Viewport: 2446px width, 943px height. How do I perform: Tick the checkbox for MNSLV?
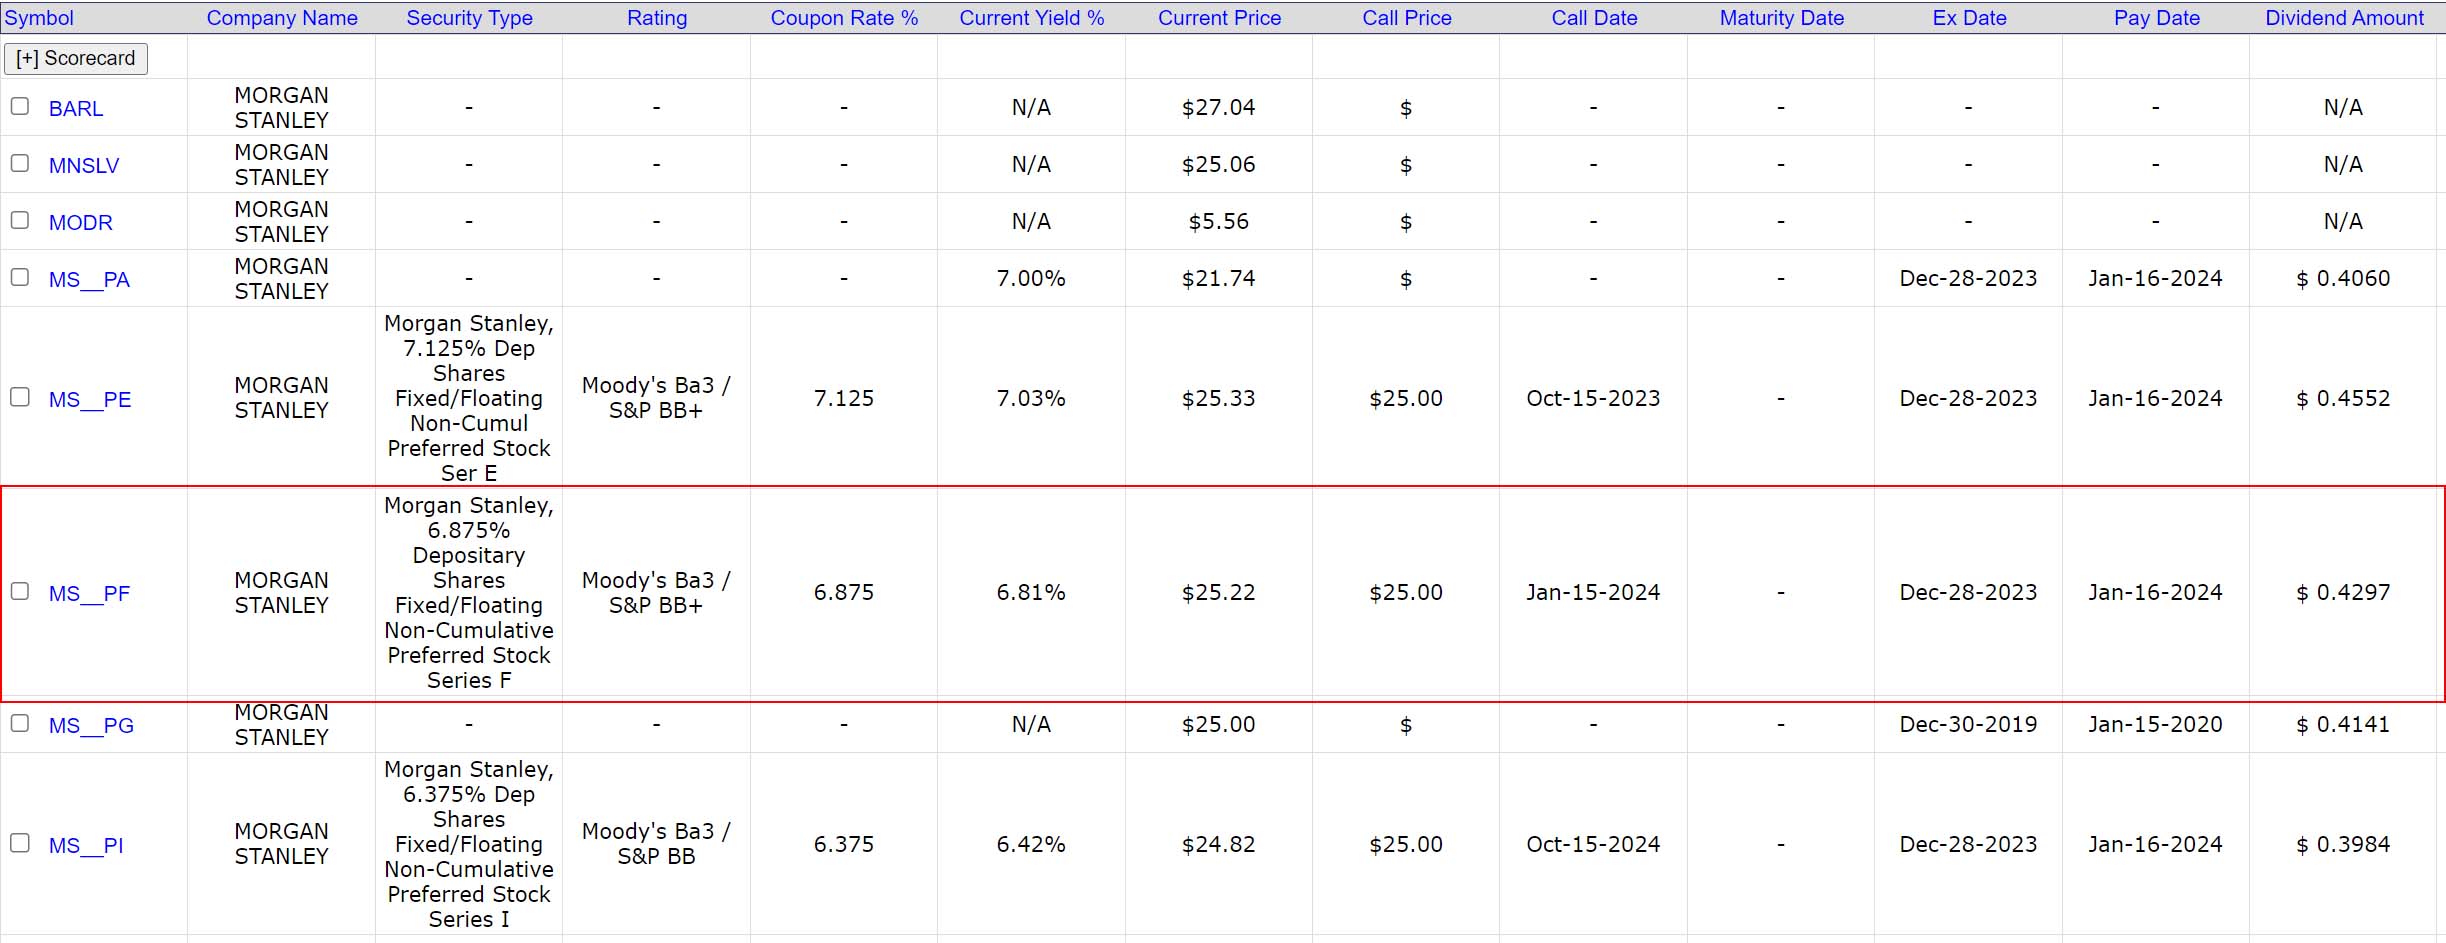pos(20,163)
